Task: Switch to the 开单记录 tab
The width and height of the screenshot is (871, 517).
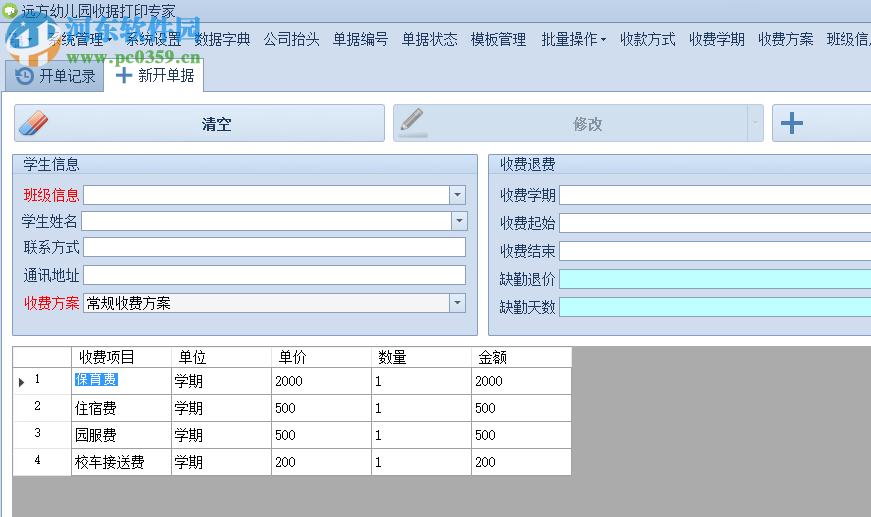Action: tap(54, 76)
